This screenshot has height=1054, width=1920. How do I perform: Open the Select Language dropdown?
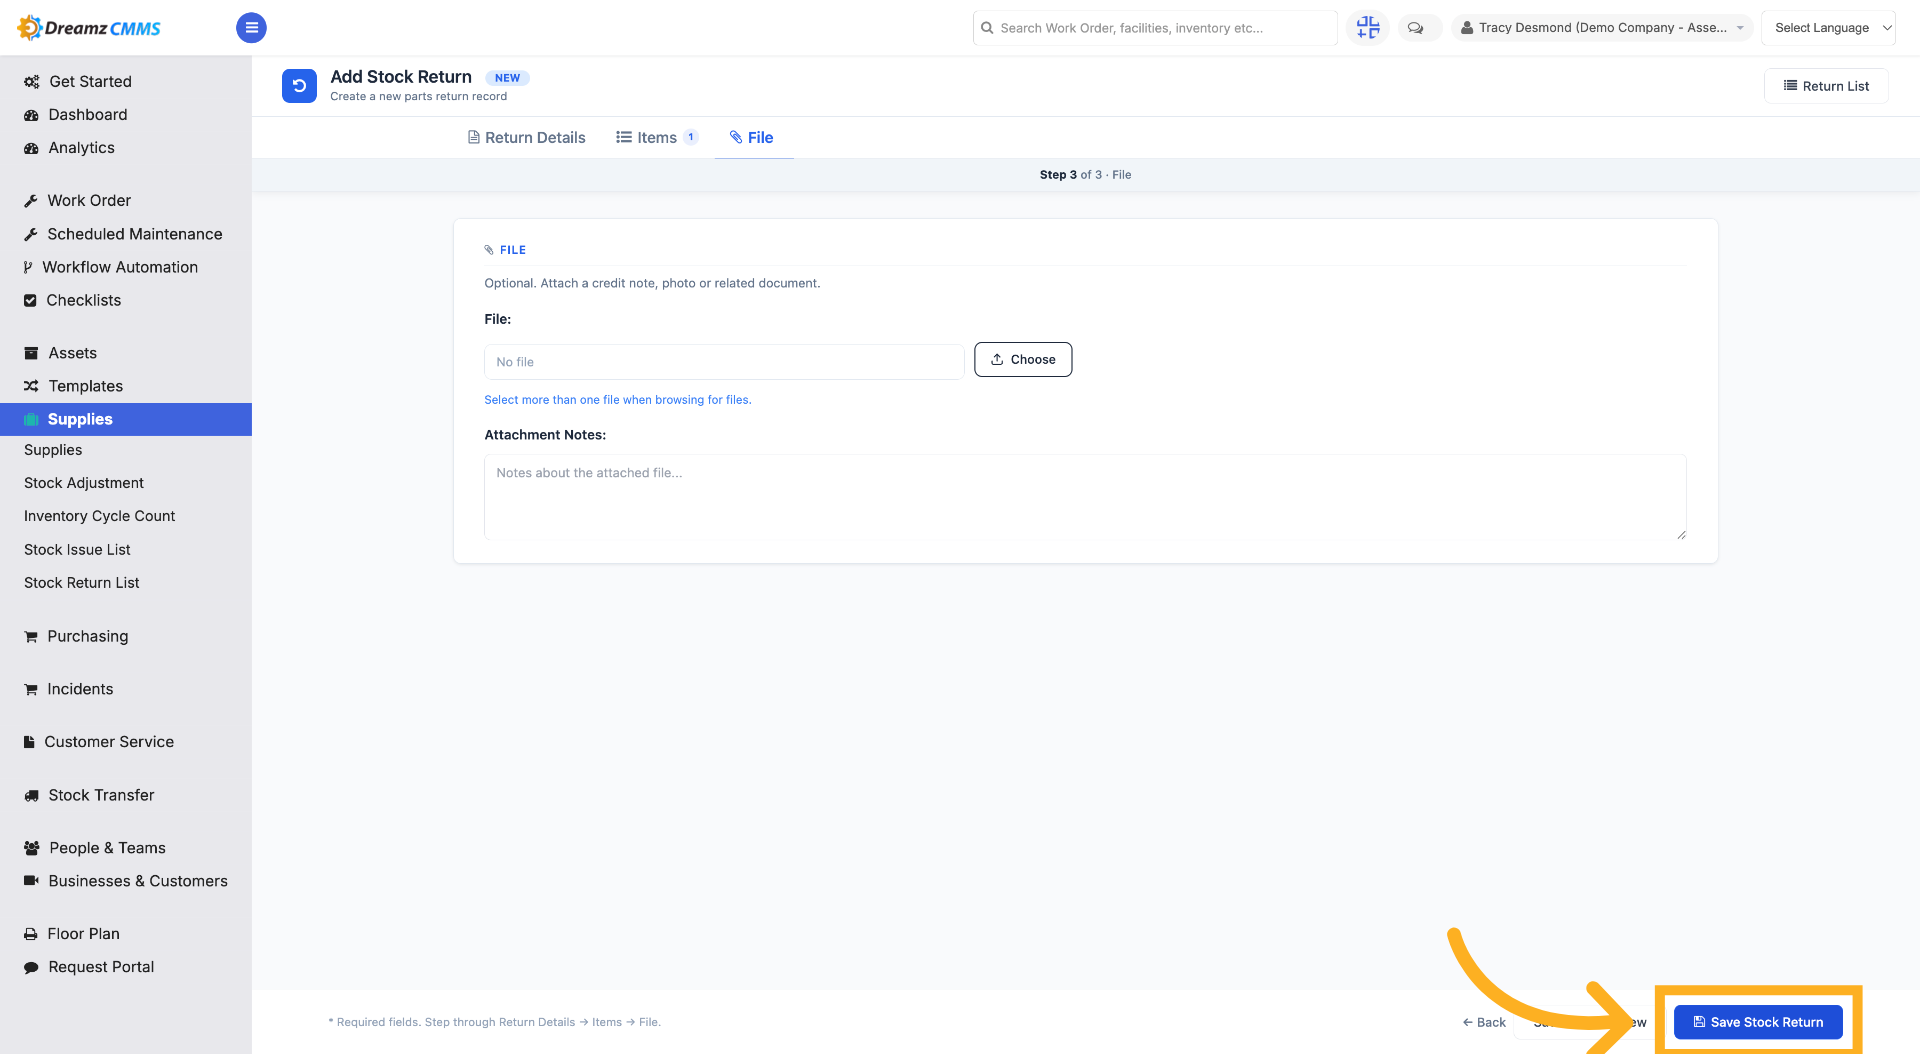tap(1828, 28)
